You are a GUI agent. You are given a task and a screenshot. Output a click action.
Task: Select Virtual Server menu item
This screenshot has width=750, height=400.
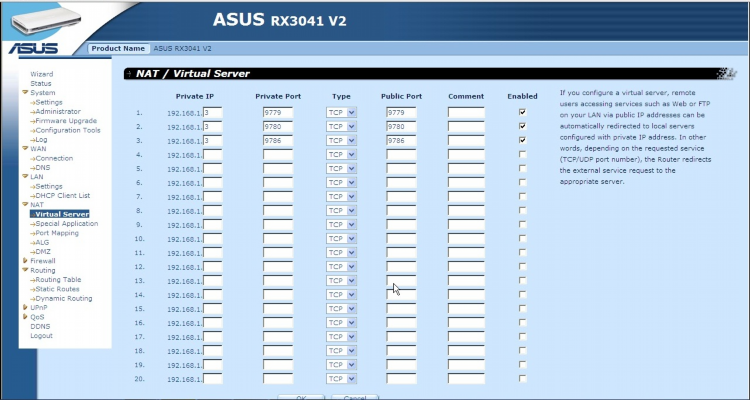[62, 214]
